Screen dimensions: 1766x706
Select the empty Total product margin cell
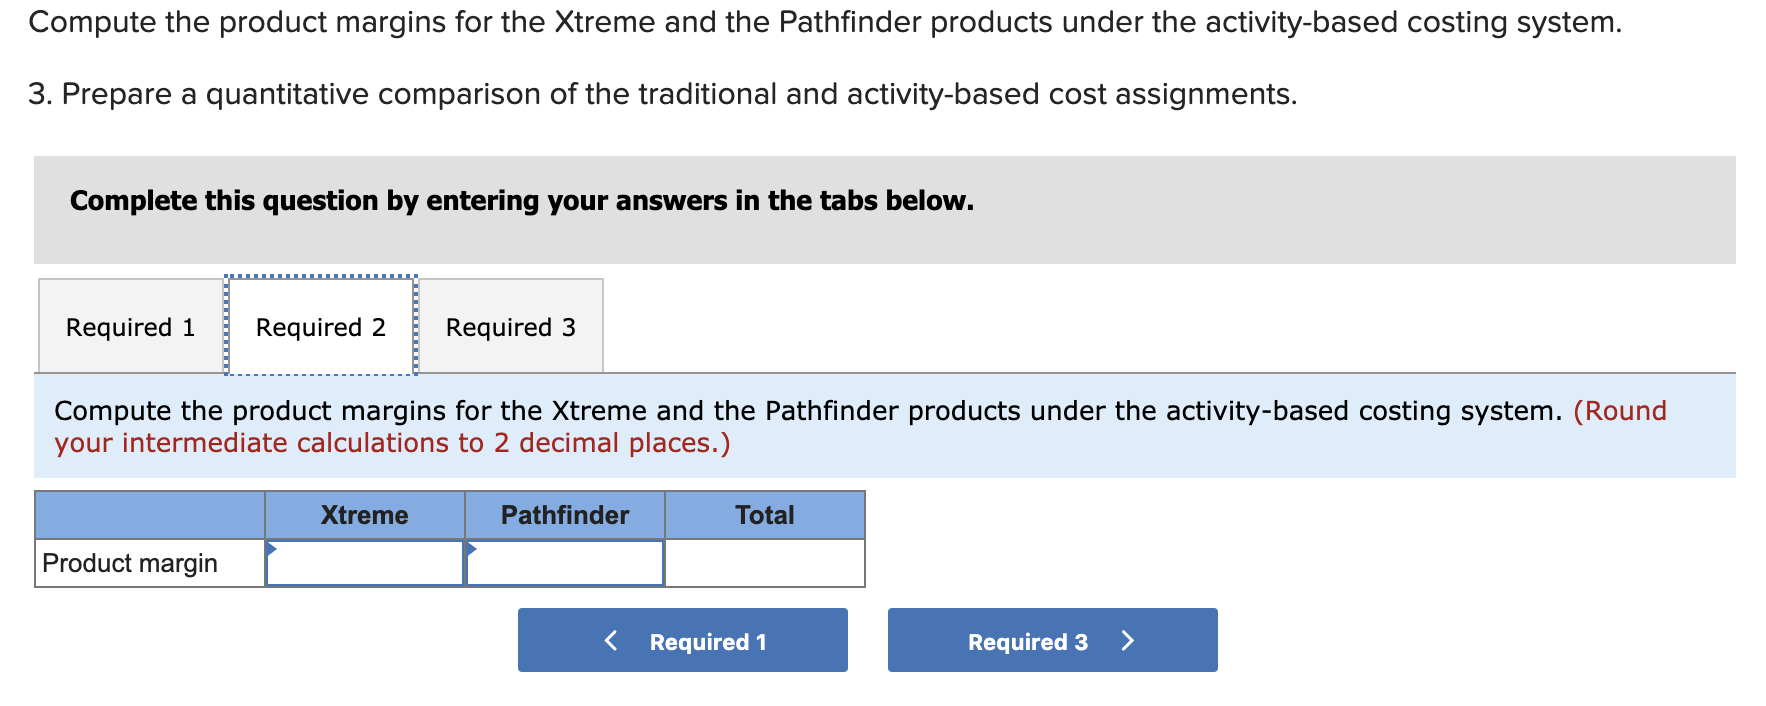click(764, 563)
